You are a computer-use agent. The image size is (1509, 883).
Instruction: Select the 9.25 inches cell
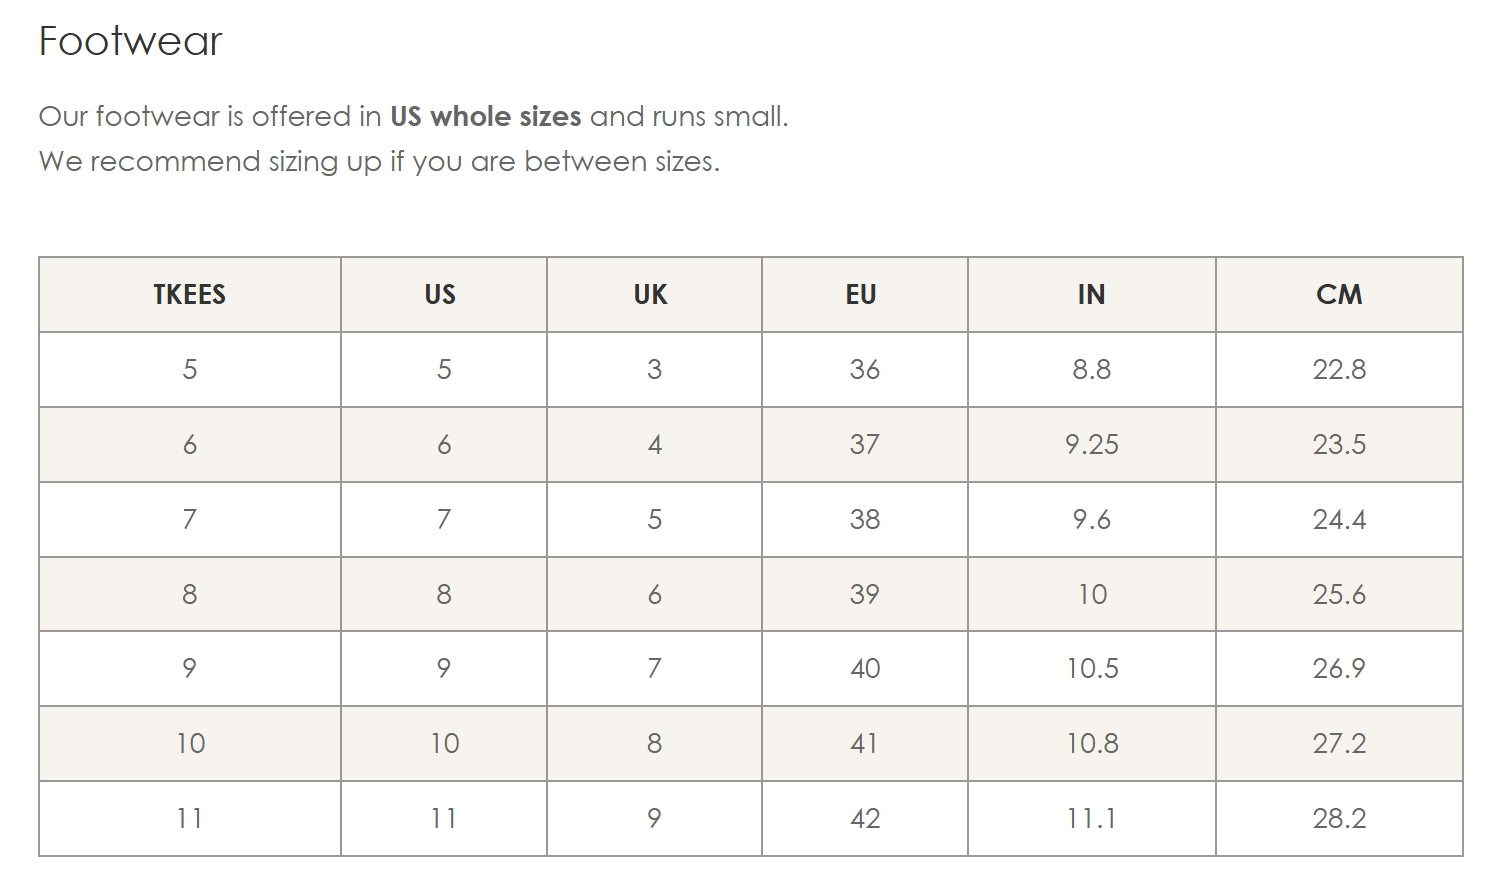1091,445
